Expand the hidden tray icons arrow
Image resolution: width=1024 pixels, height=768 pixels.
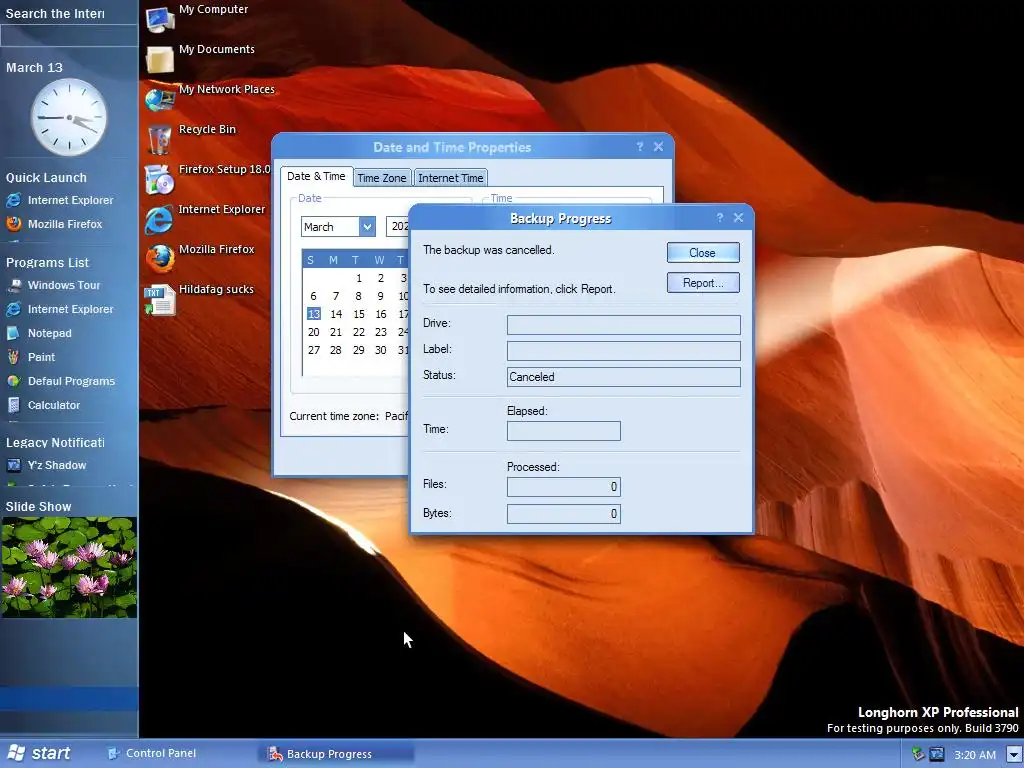point(1014,754)
